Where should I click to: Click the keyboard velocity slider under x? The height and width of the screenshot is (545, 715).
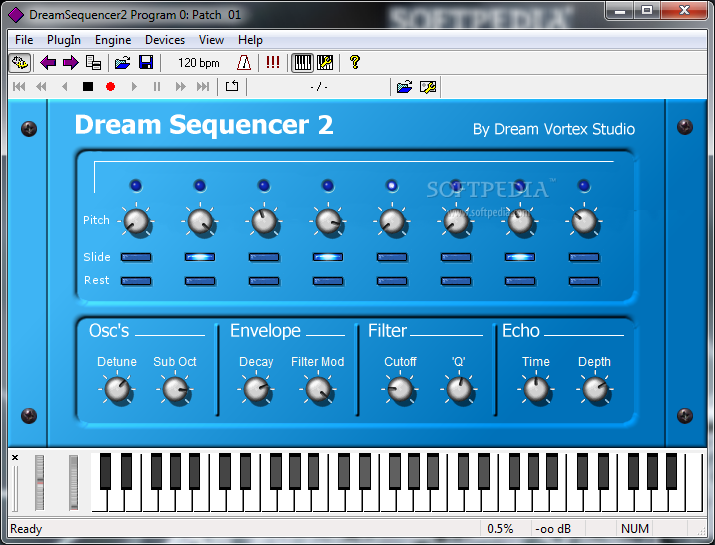pos(15,488)
